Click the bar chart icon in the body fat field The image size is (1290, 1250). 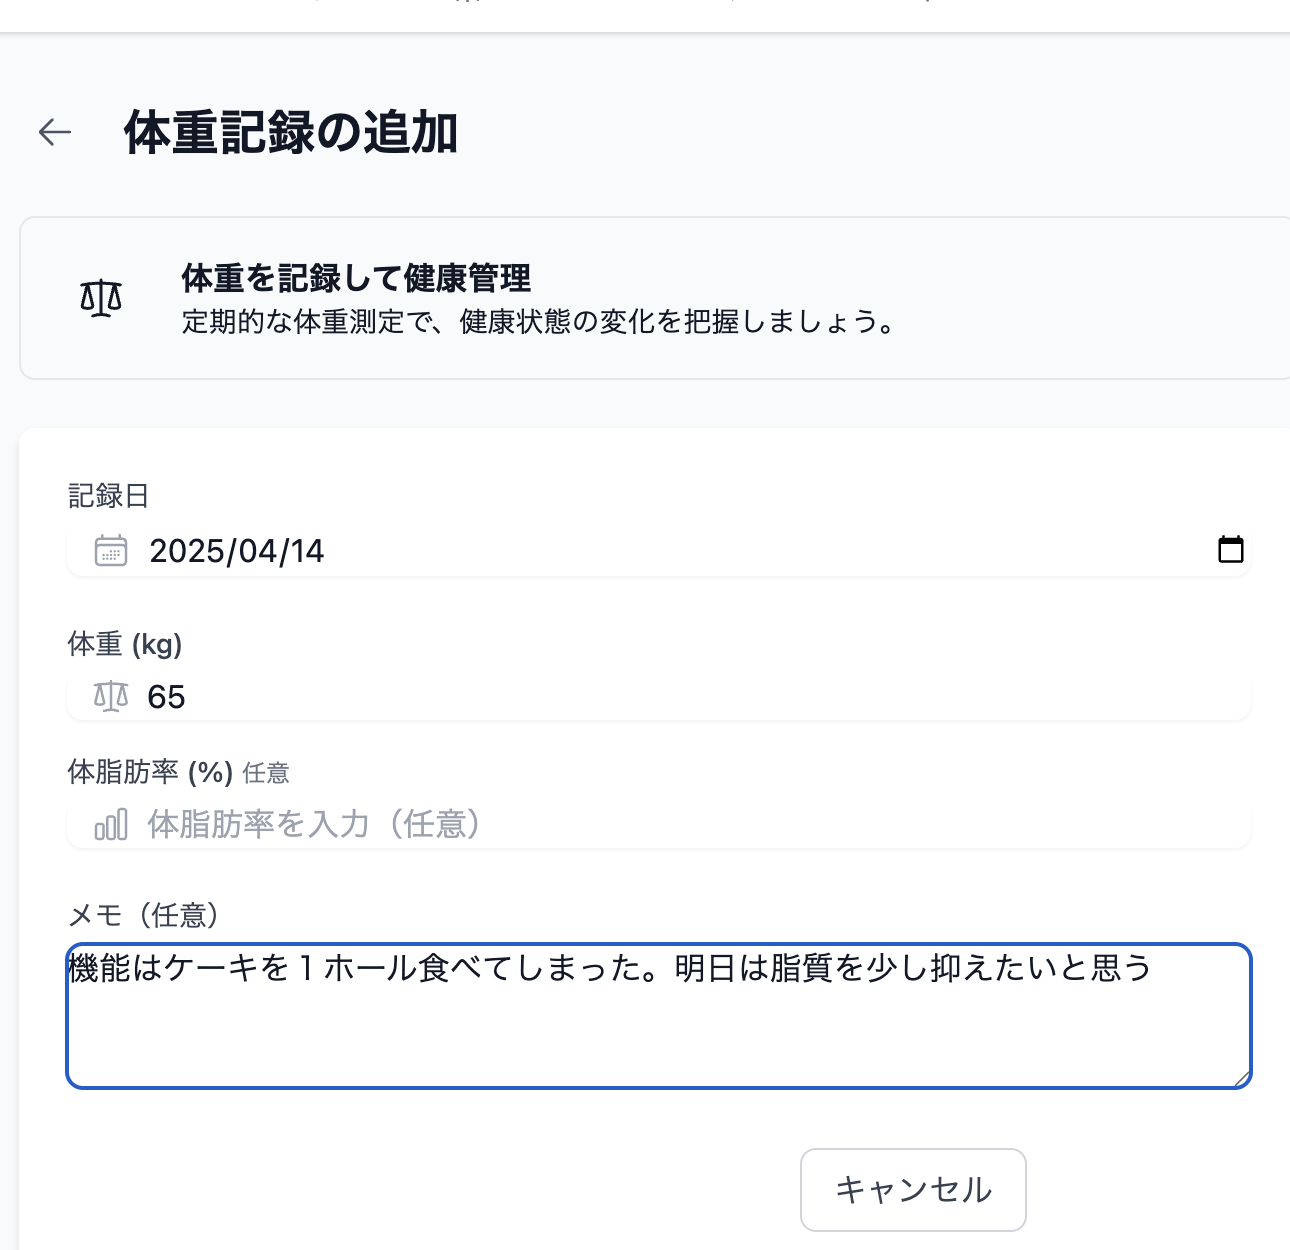point(111,825)
